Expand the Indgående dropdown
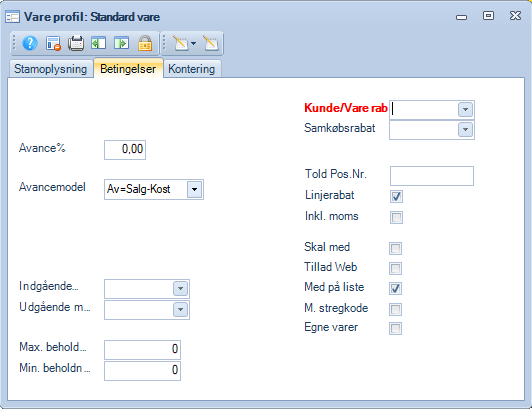Screen dimensions: 532x411 tap(180, 289)
